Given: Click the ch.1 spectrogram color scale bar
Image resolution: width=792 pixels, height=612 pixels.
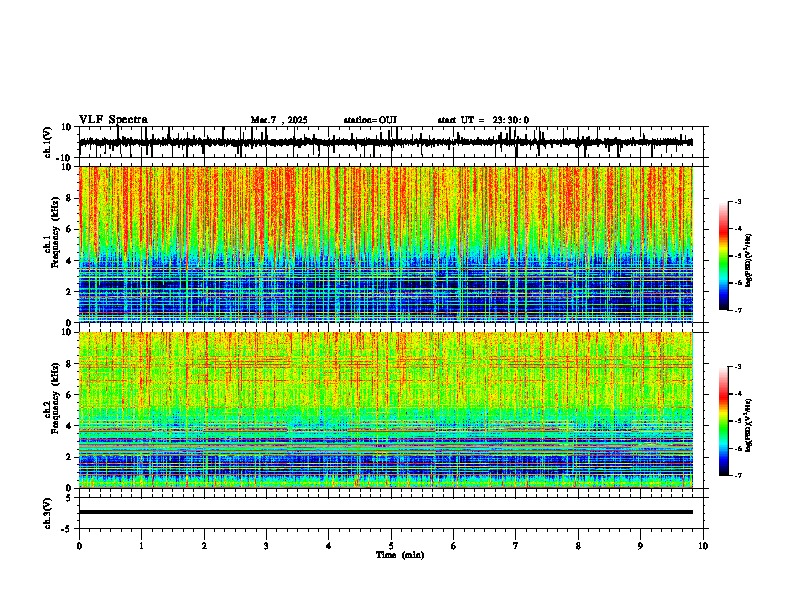Looking at the screenshot, I should pos(724,256).
